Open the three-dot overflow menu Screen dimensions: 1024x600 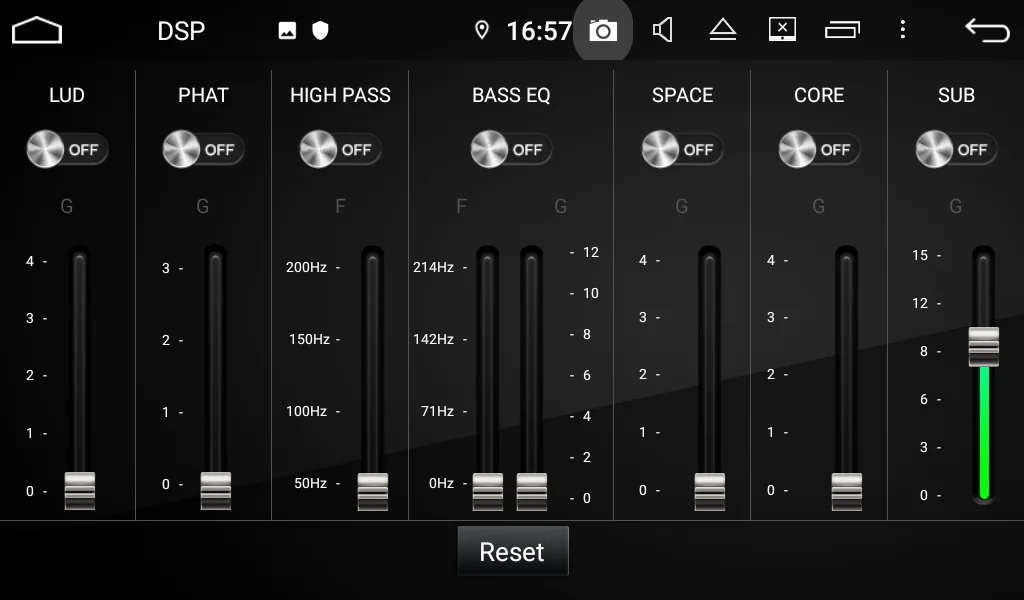(902, 30)
